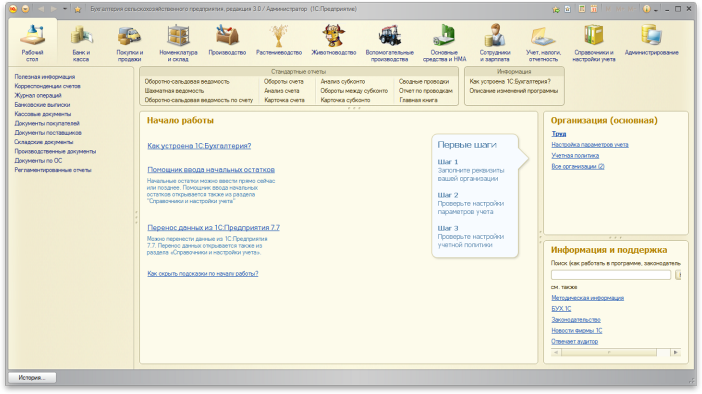
Task: Open Документы поставщиков in left panel
Action: pos(48,133)
